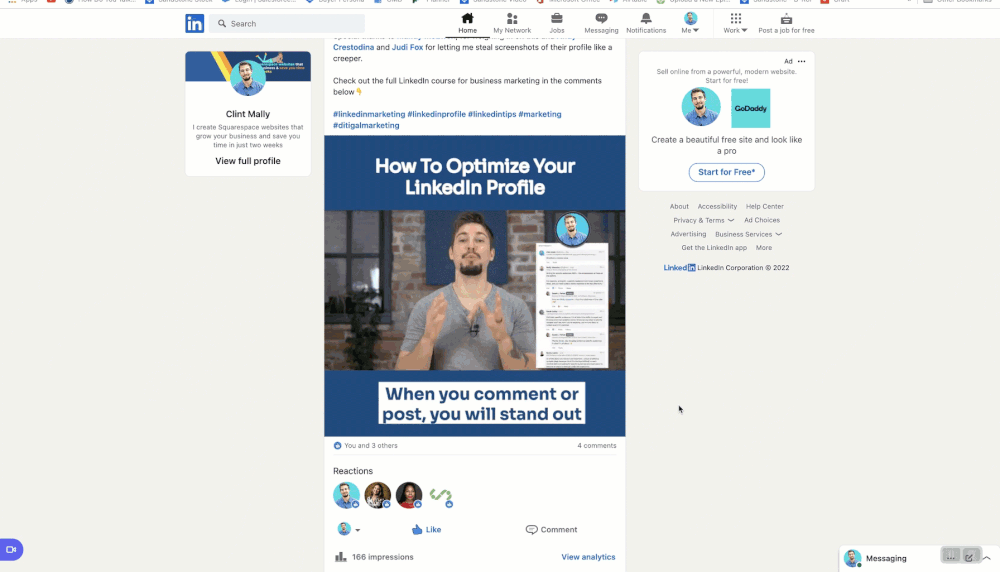
Task: Click first reaction avatar of Clint
Action: [346, 495]
